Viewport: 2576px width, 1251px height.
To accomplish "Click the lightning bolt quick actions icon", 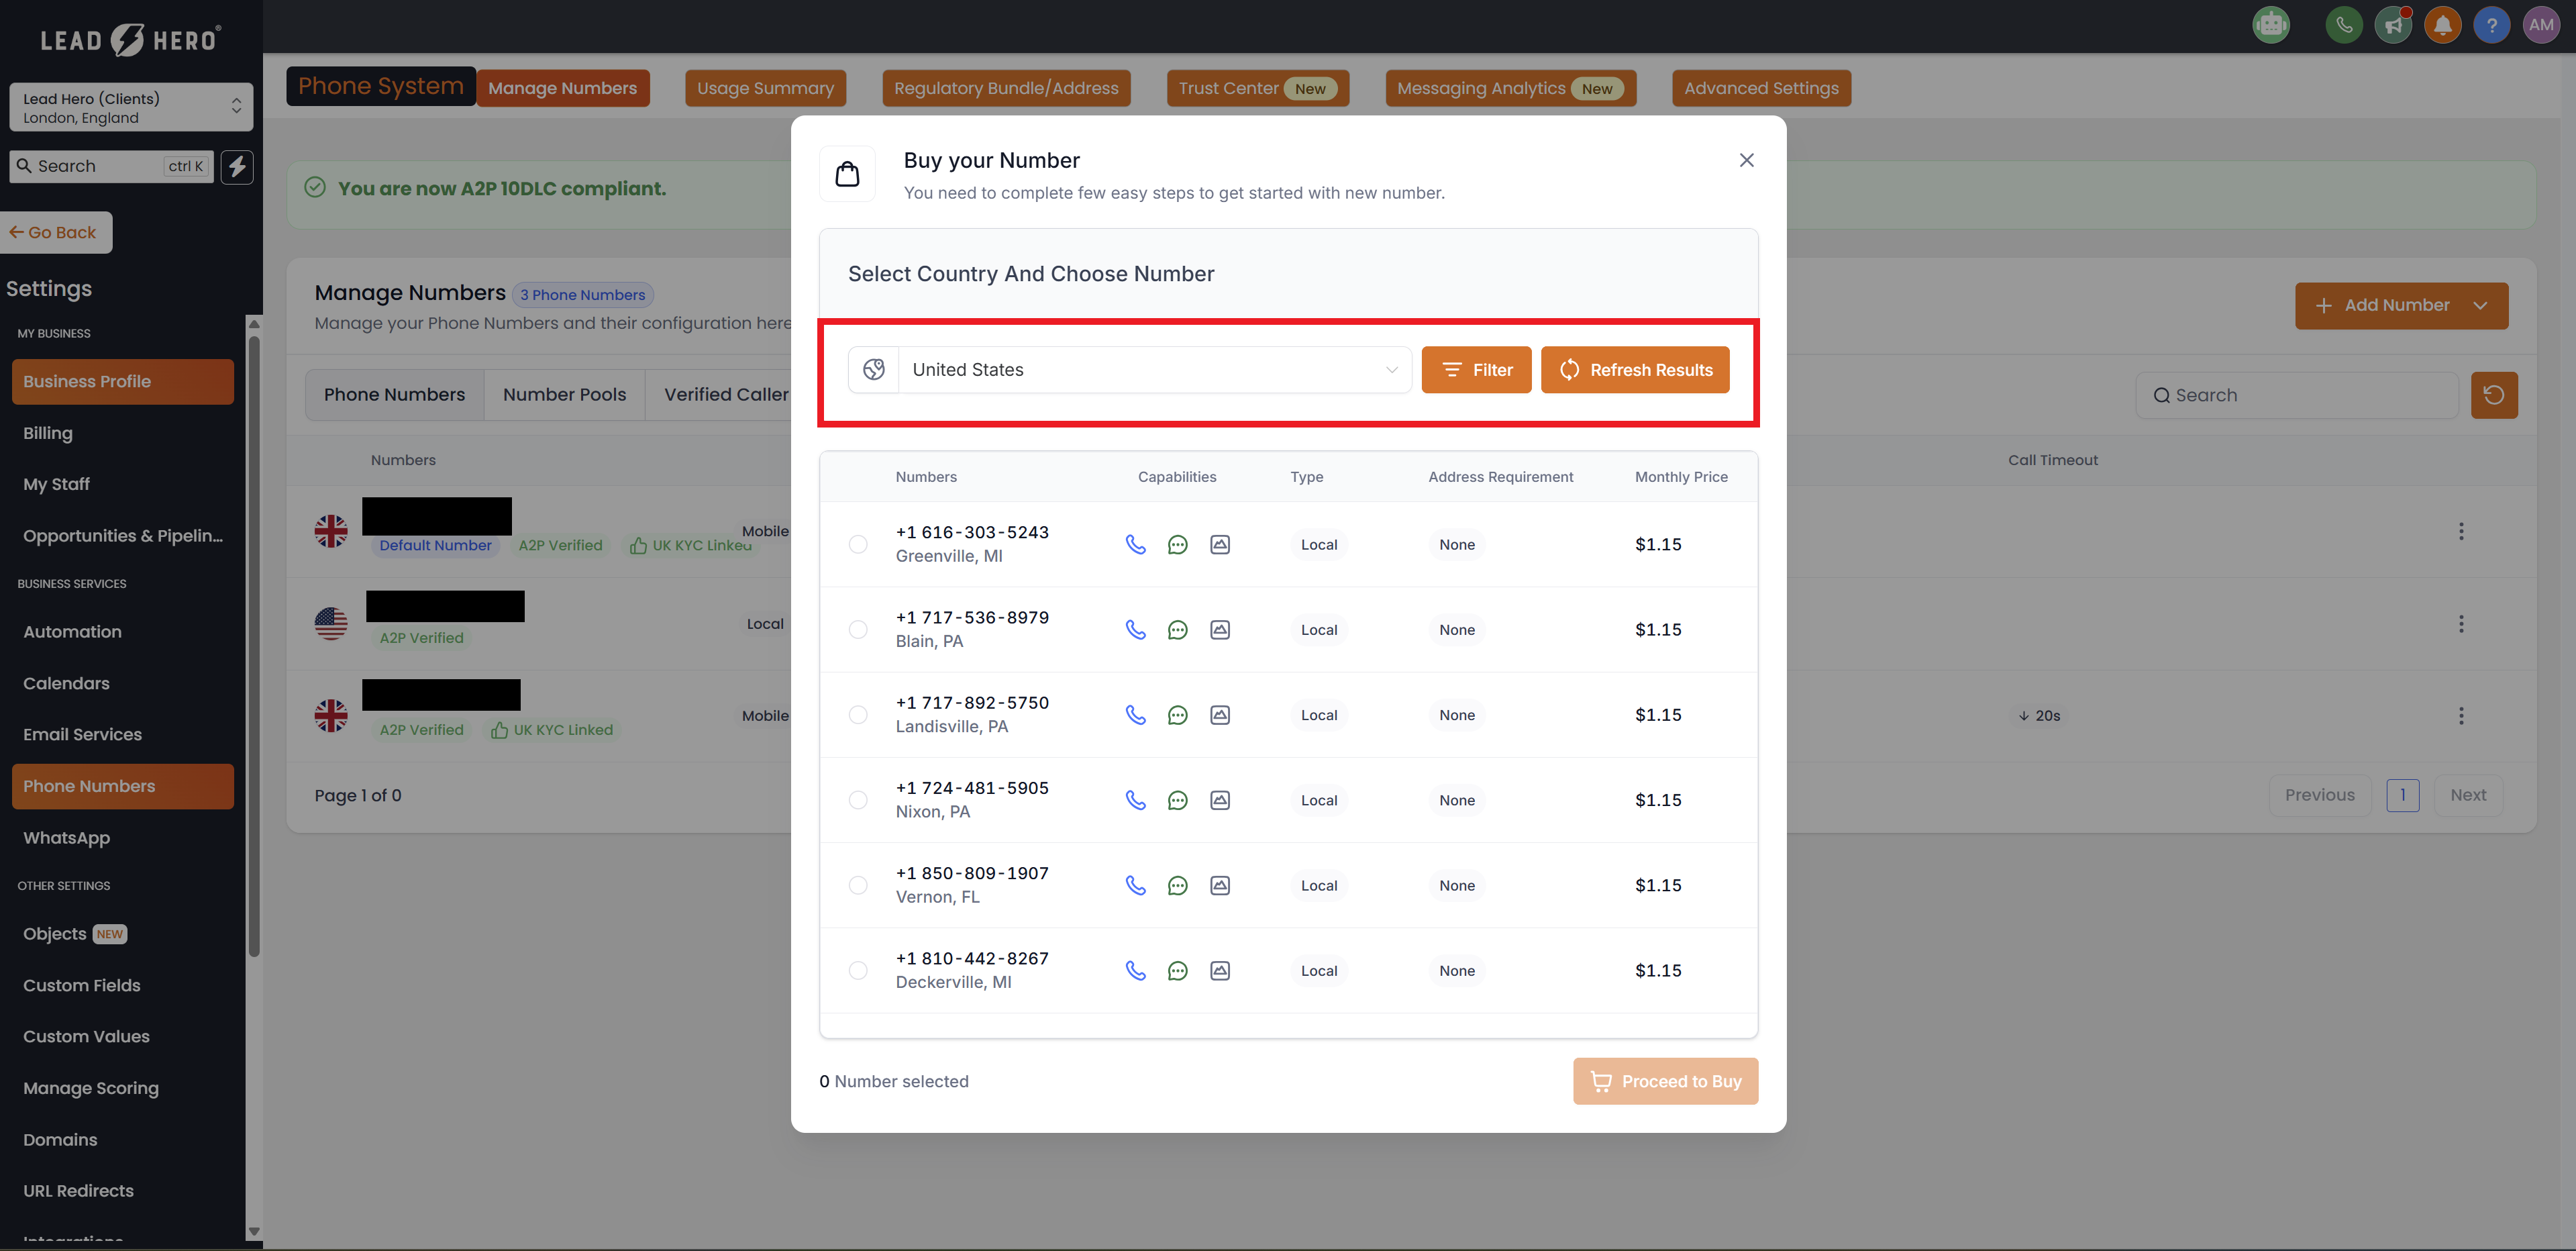I will (x=237, y=166).
